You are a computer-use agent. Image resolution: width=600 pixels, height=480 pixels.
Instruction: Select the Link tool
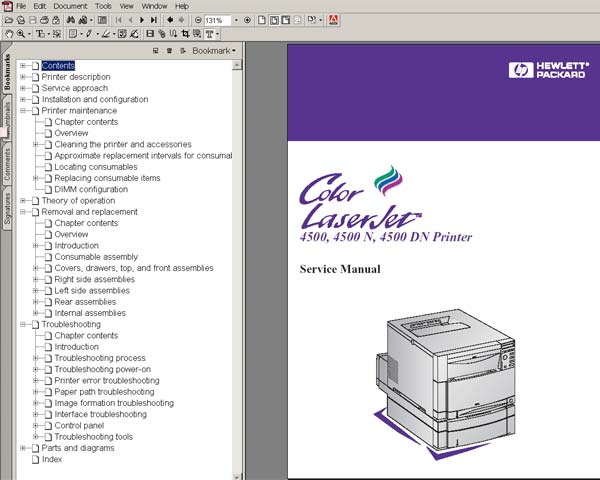(162, 34)
